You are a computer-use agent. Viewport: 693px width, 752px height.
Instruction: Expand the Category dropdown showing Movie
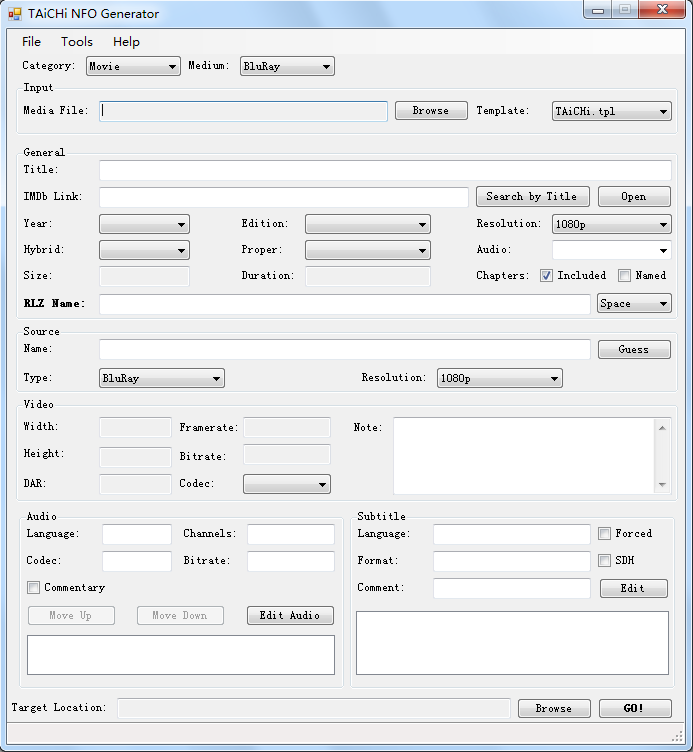coord(133,66)
